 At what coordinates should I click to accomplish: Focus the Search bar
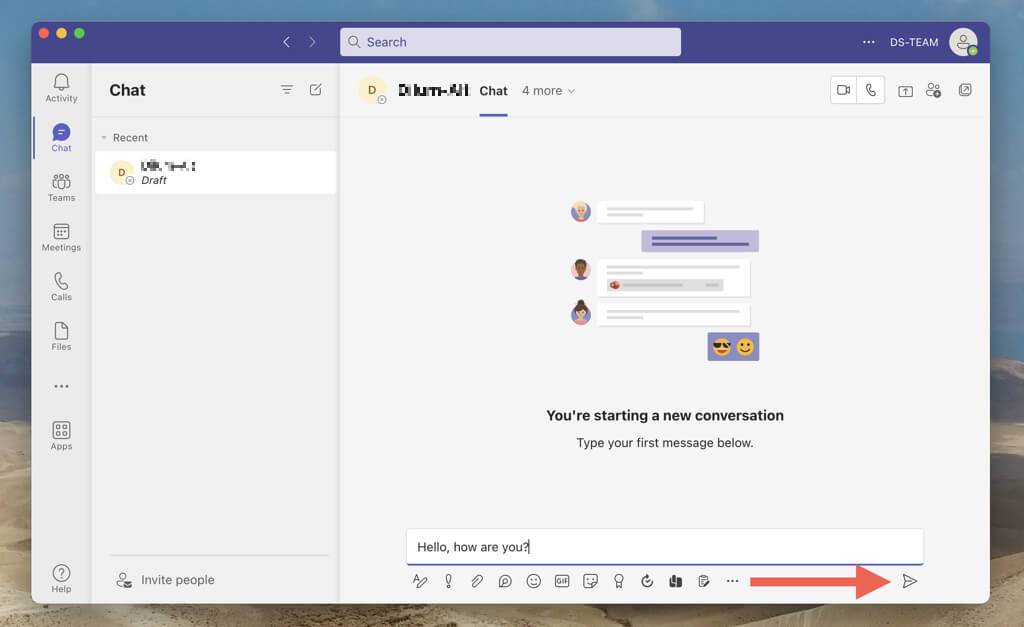[x=510, y=42]
